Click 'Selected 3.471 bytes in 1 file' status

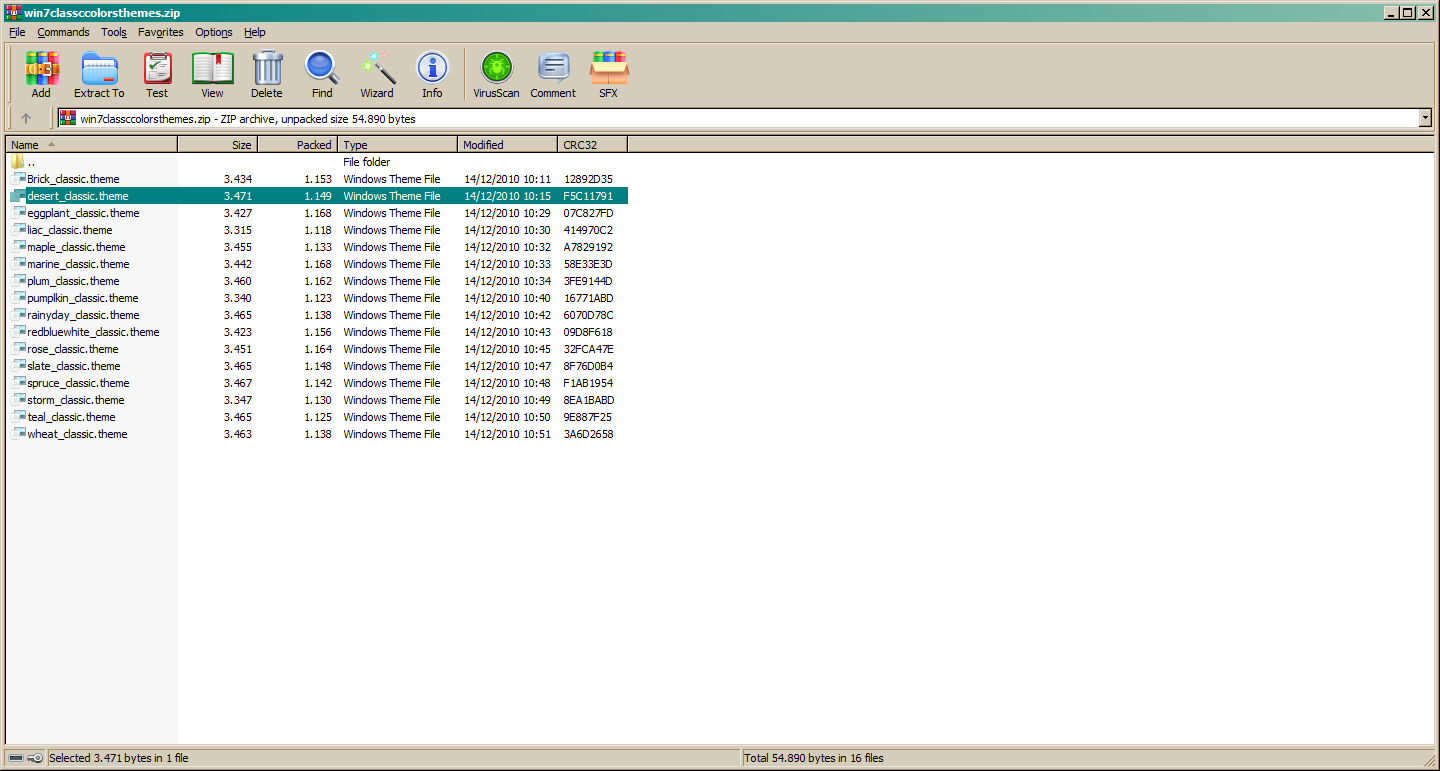[118, 758]
